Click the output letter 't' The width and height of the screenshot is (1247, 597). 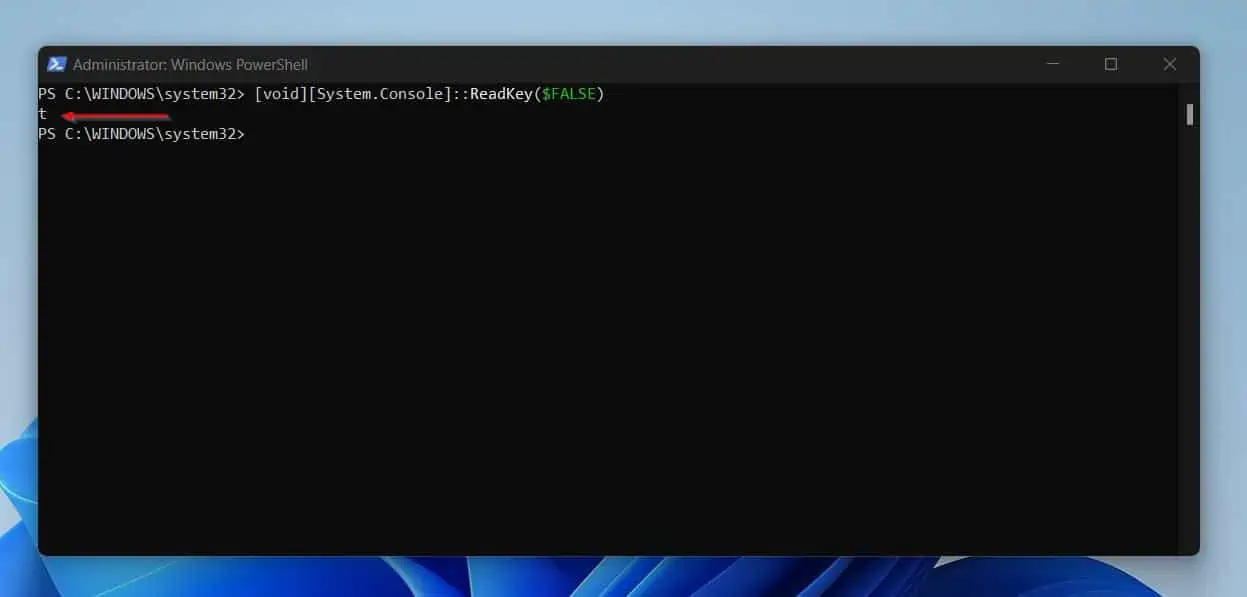[x=42, y=114]
